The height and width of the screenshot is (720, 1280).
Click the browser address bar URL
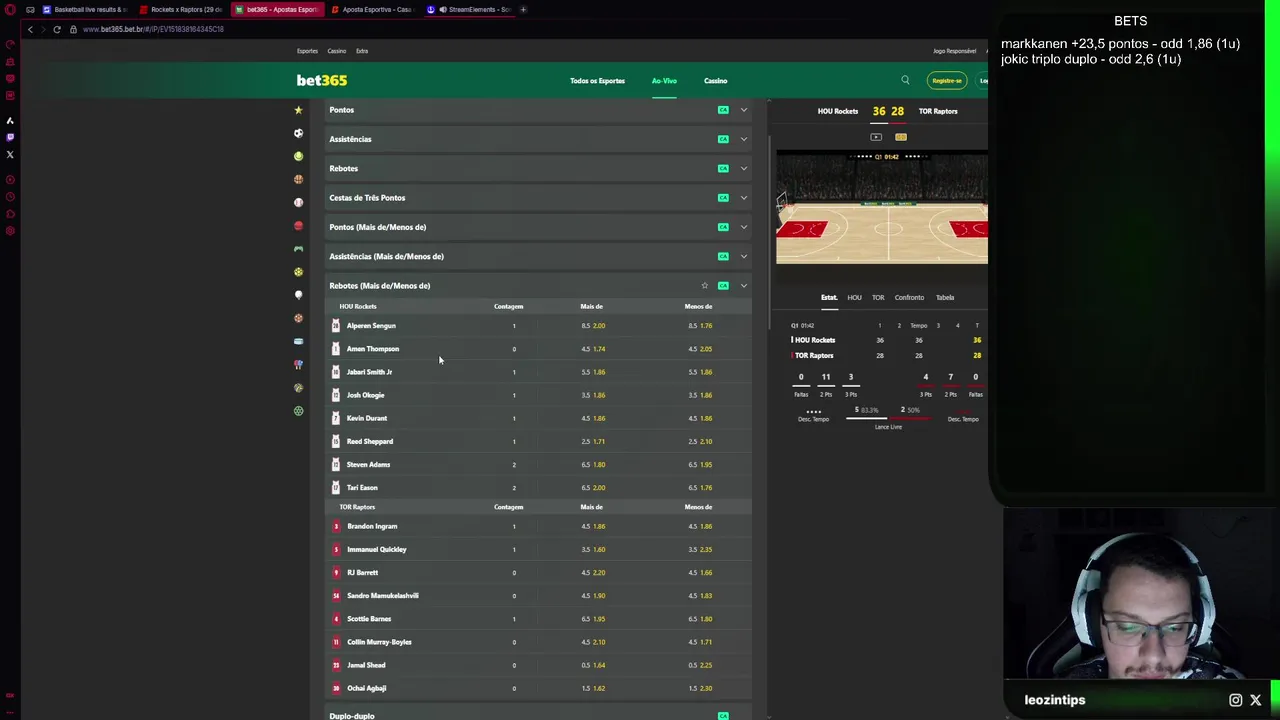[x=153, y=29]
